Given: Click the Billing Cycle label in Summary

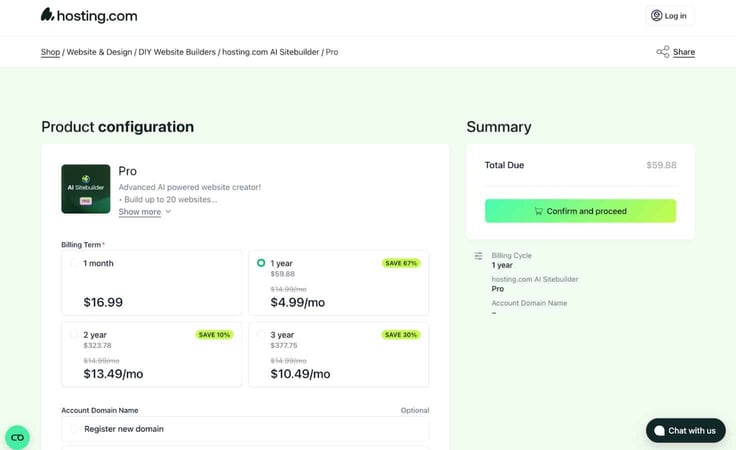Looking at the screenshot, I should point(512,255).
